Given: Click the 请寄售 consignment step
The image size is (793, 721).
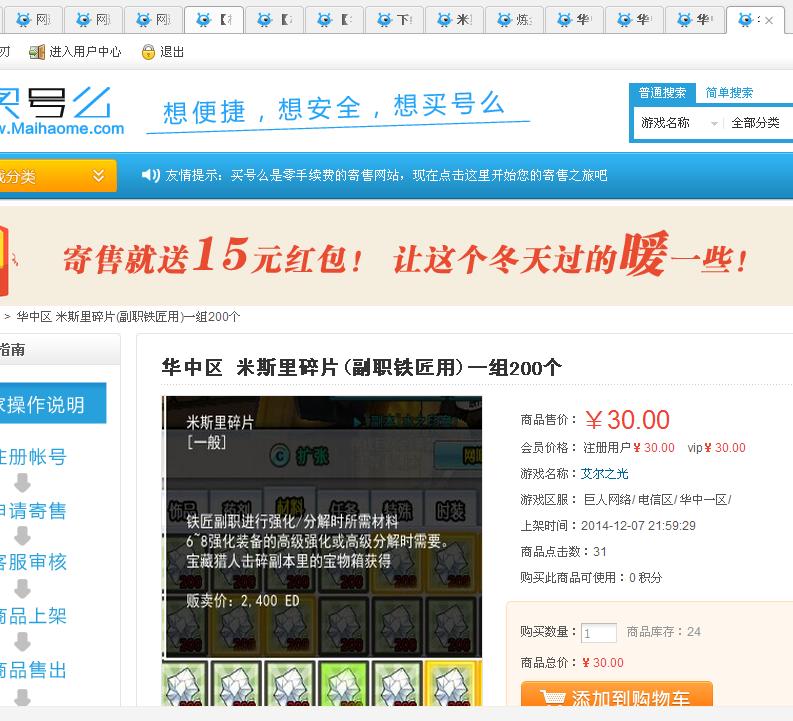Looking at the screenshot, I should pos(33,511).
